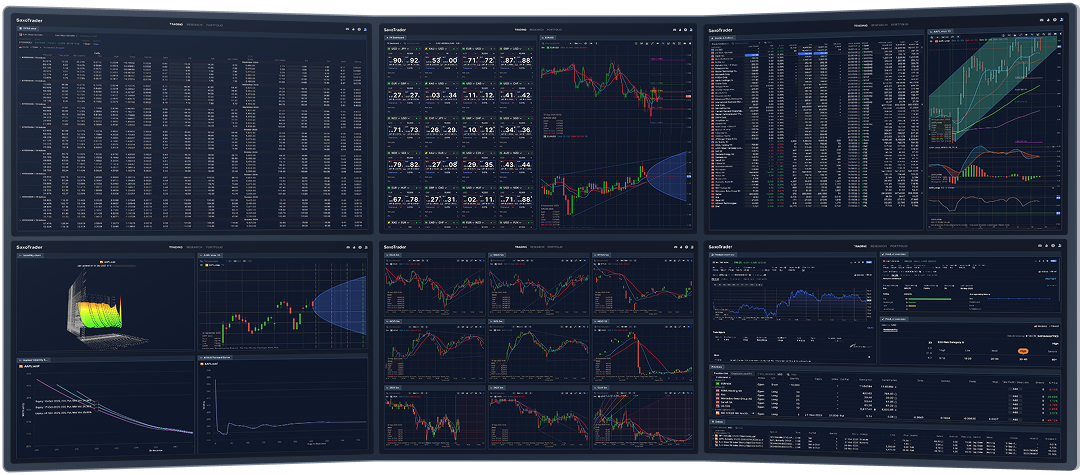The image size is (1080, 475).
Task: Click the blue intraday line chart in positions window
Action: pyautogui.click(x=791, y=304)
